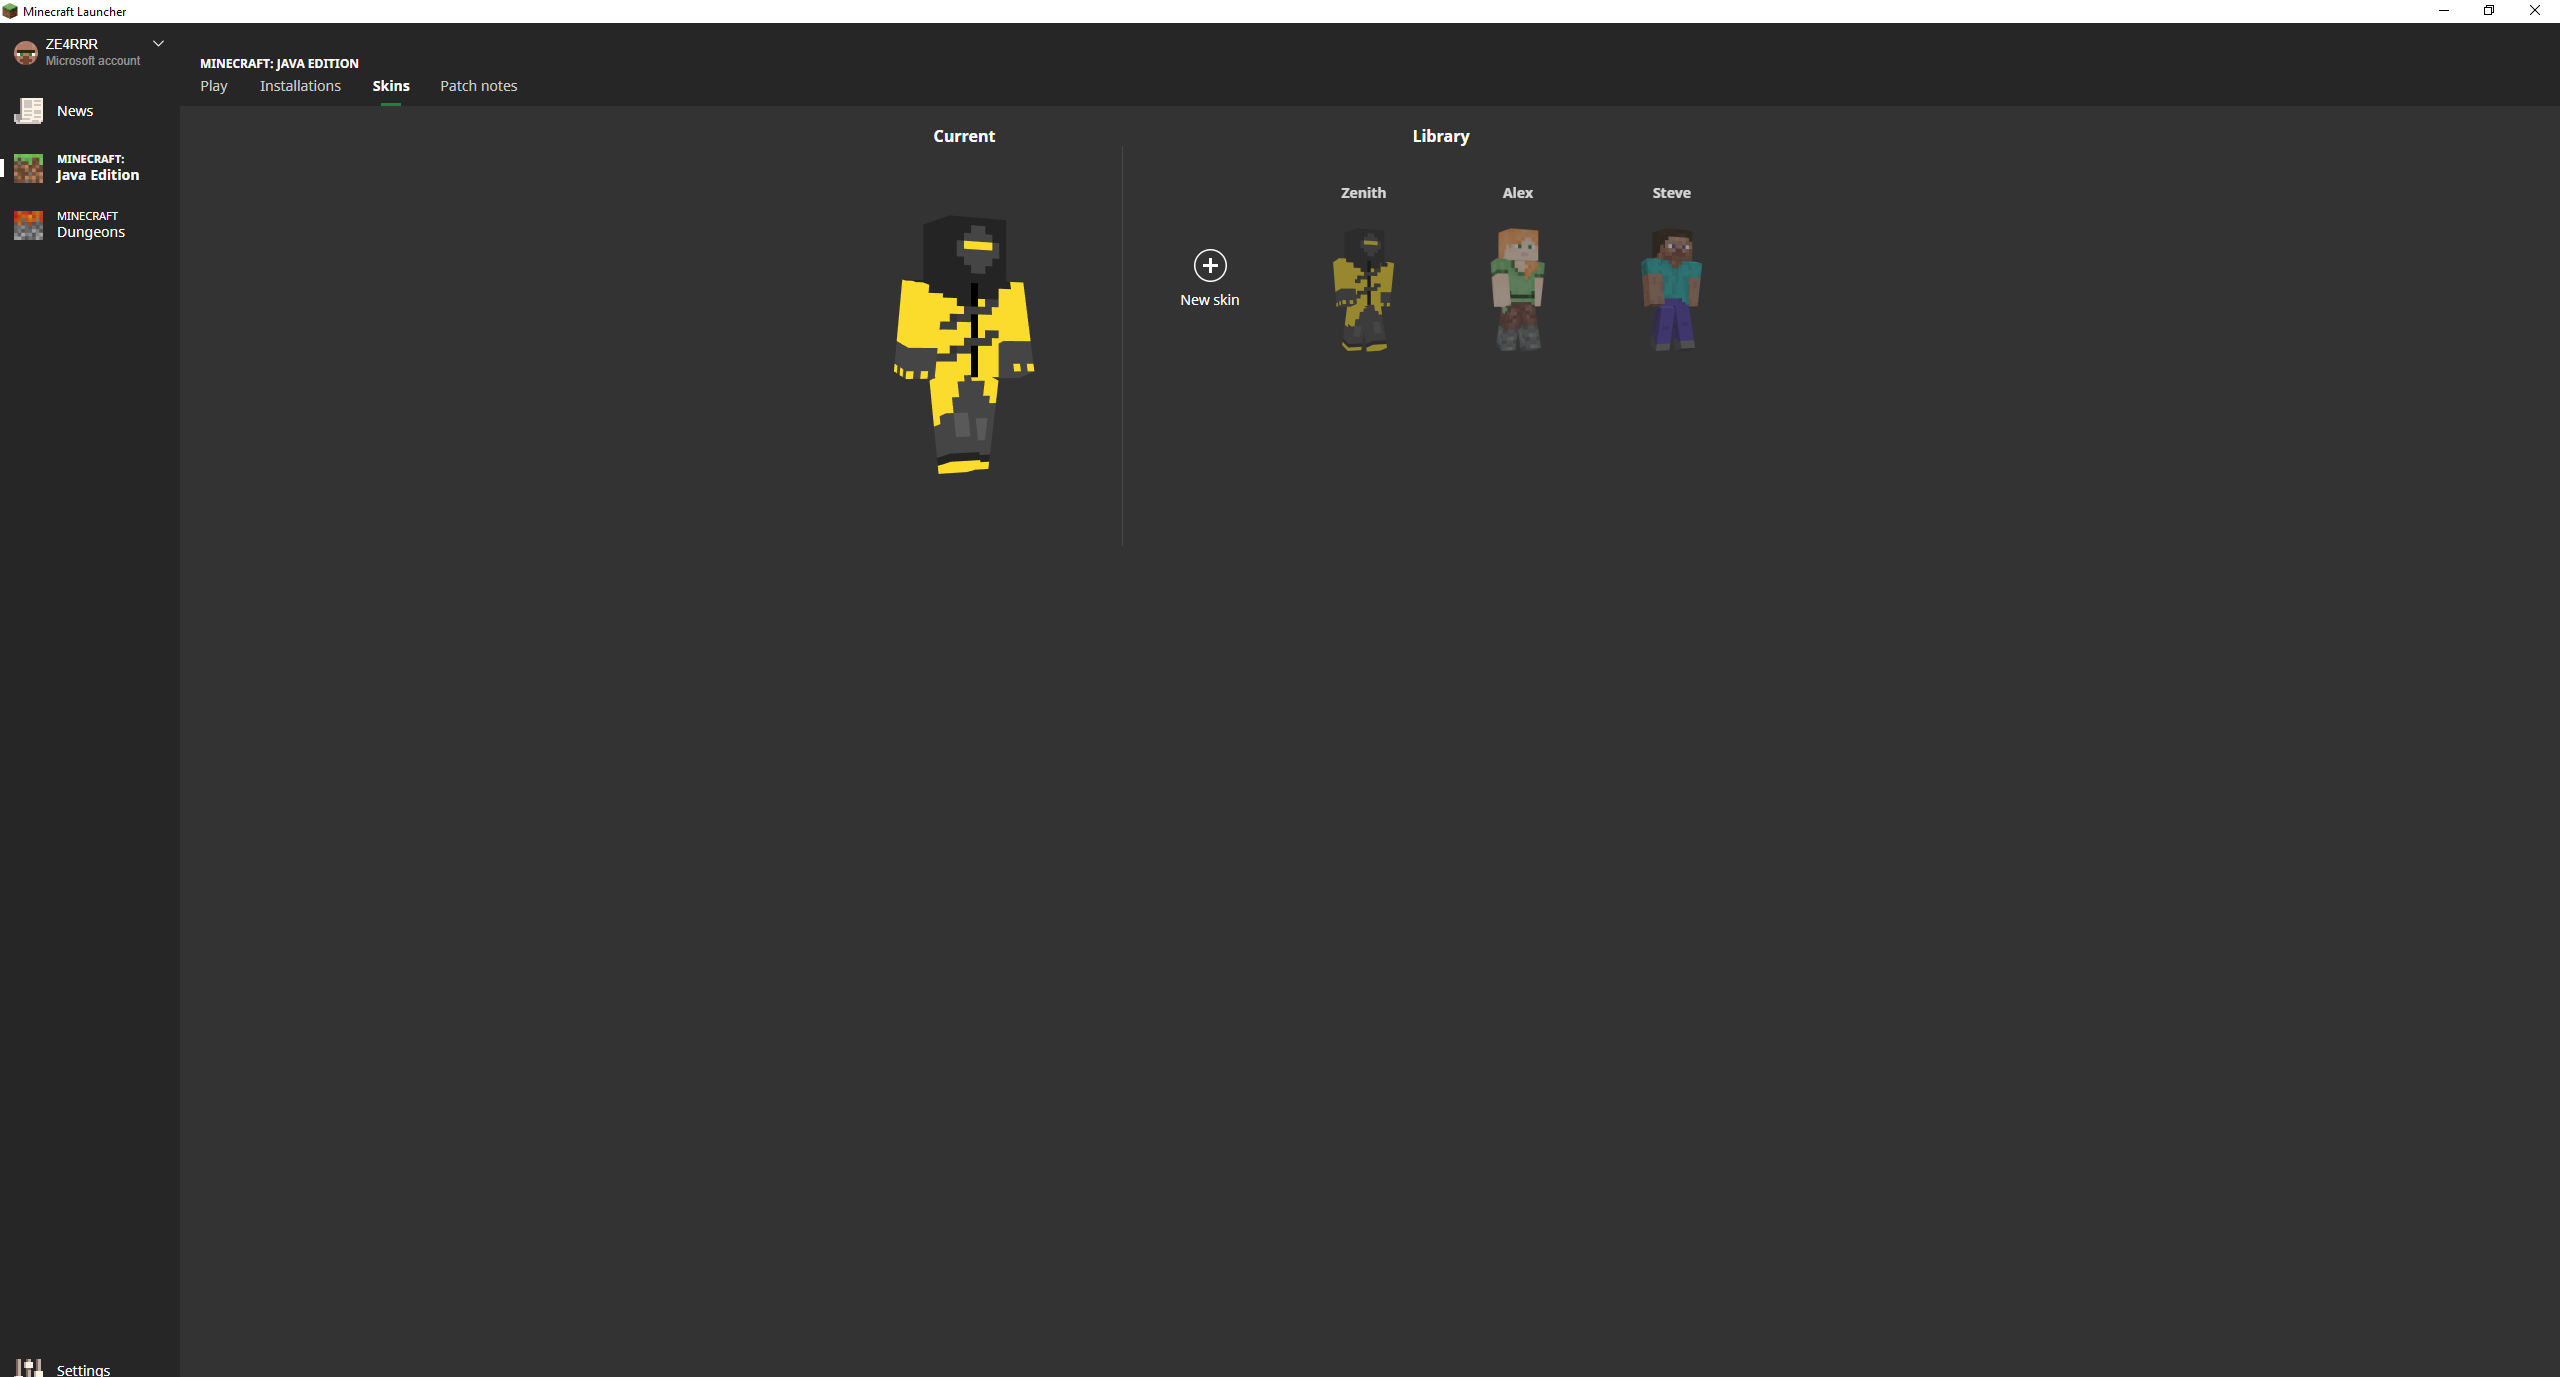The height and width of the screenshot is (1377, 2560).
Task: Click the Minecraft Launcher title bar icon
Action: pos(10,11)
